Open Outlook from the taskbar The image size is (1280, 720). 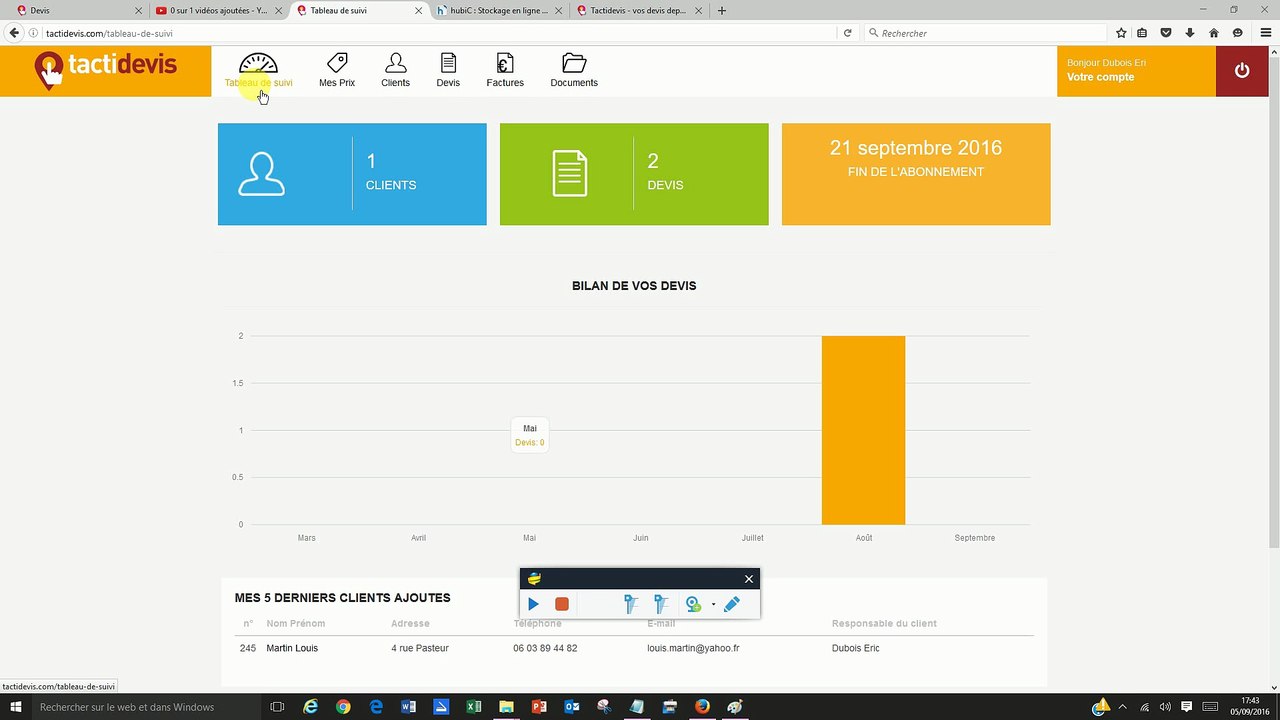click(571, 707)
